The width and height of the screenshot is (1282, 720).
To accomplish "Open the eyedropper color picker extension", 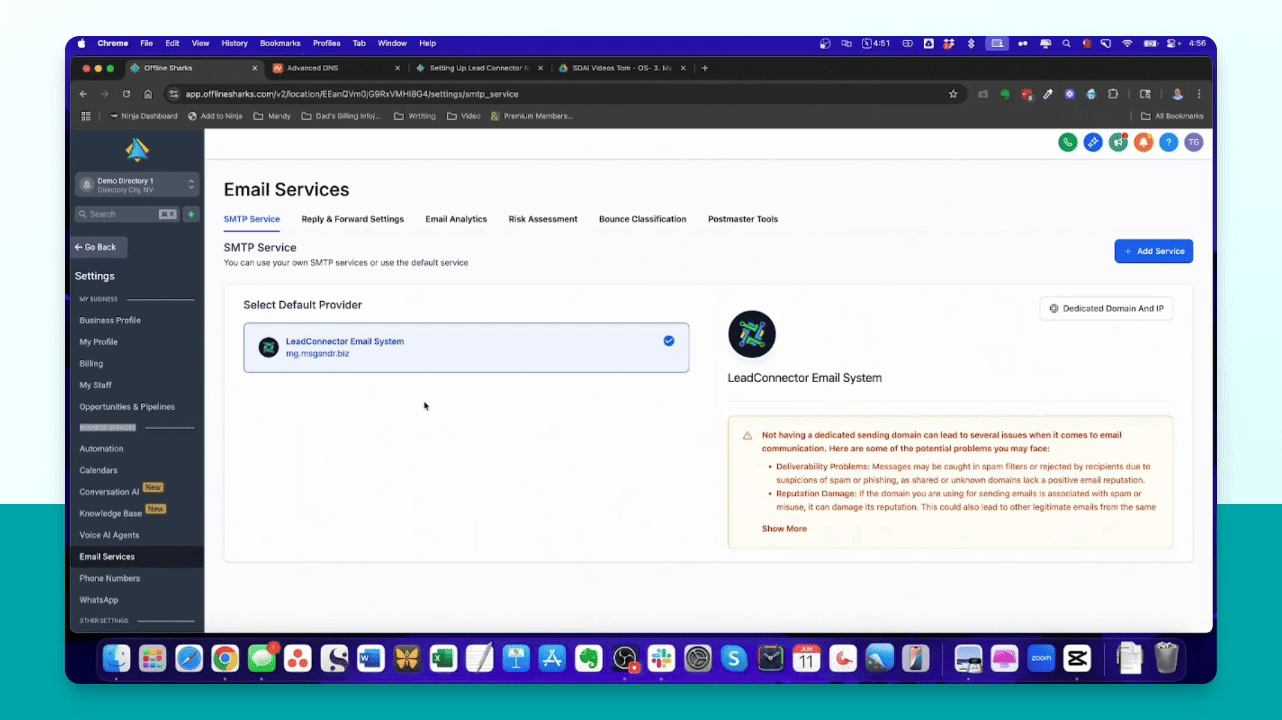I will tap(1048, 94).
